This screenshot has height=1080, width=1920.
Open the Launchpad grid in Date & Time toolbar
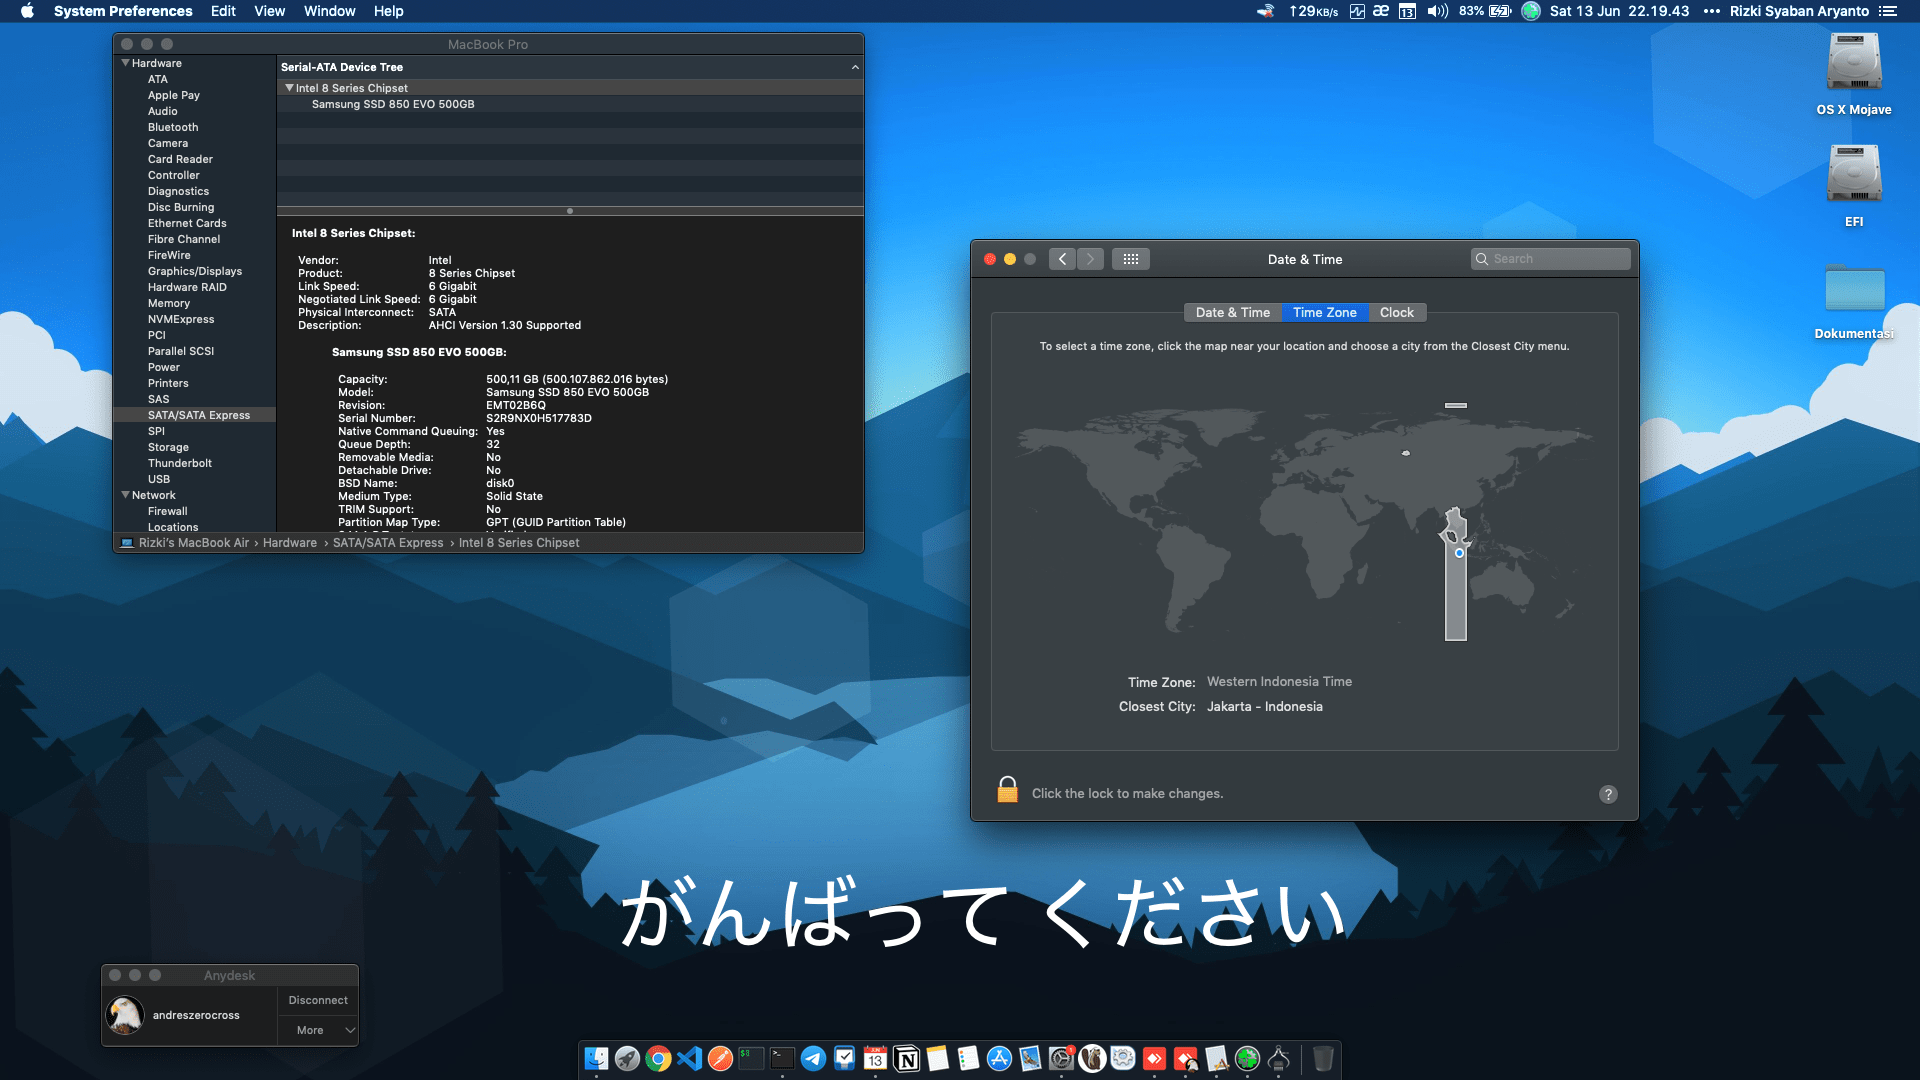tap(1131, 258)
